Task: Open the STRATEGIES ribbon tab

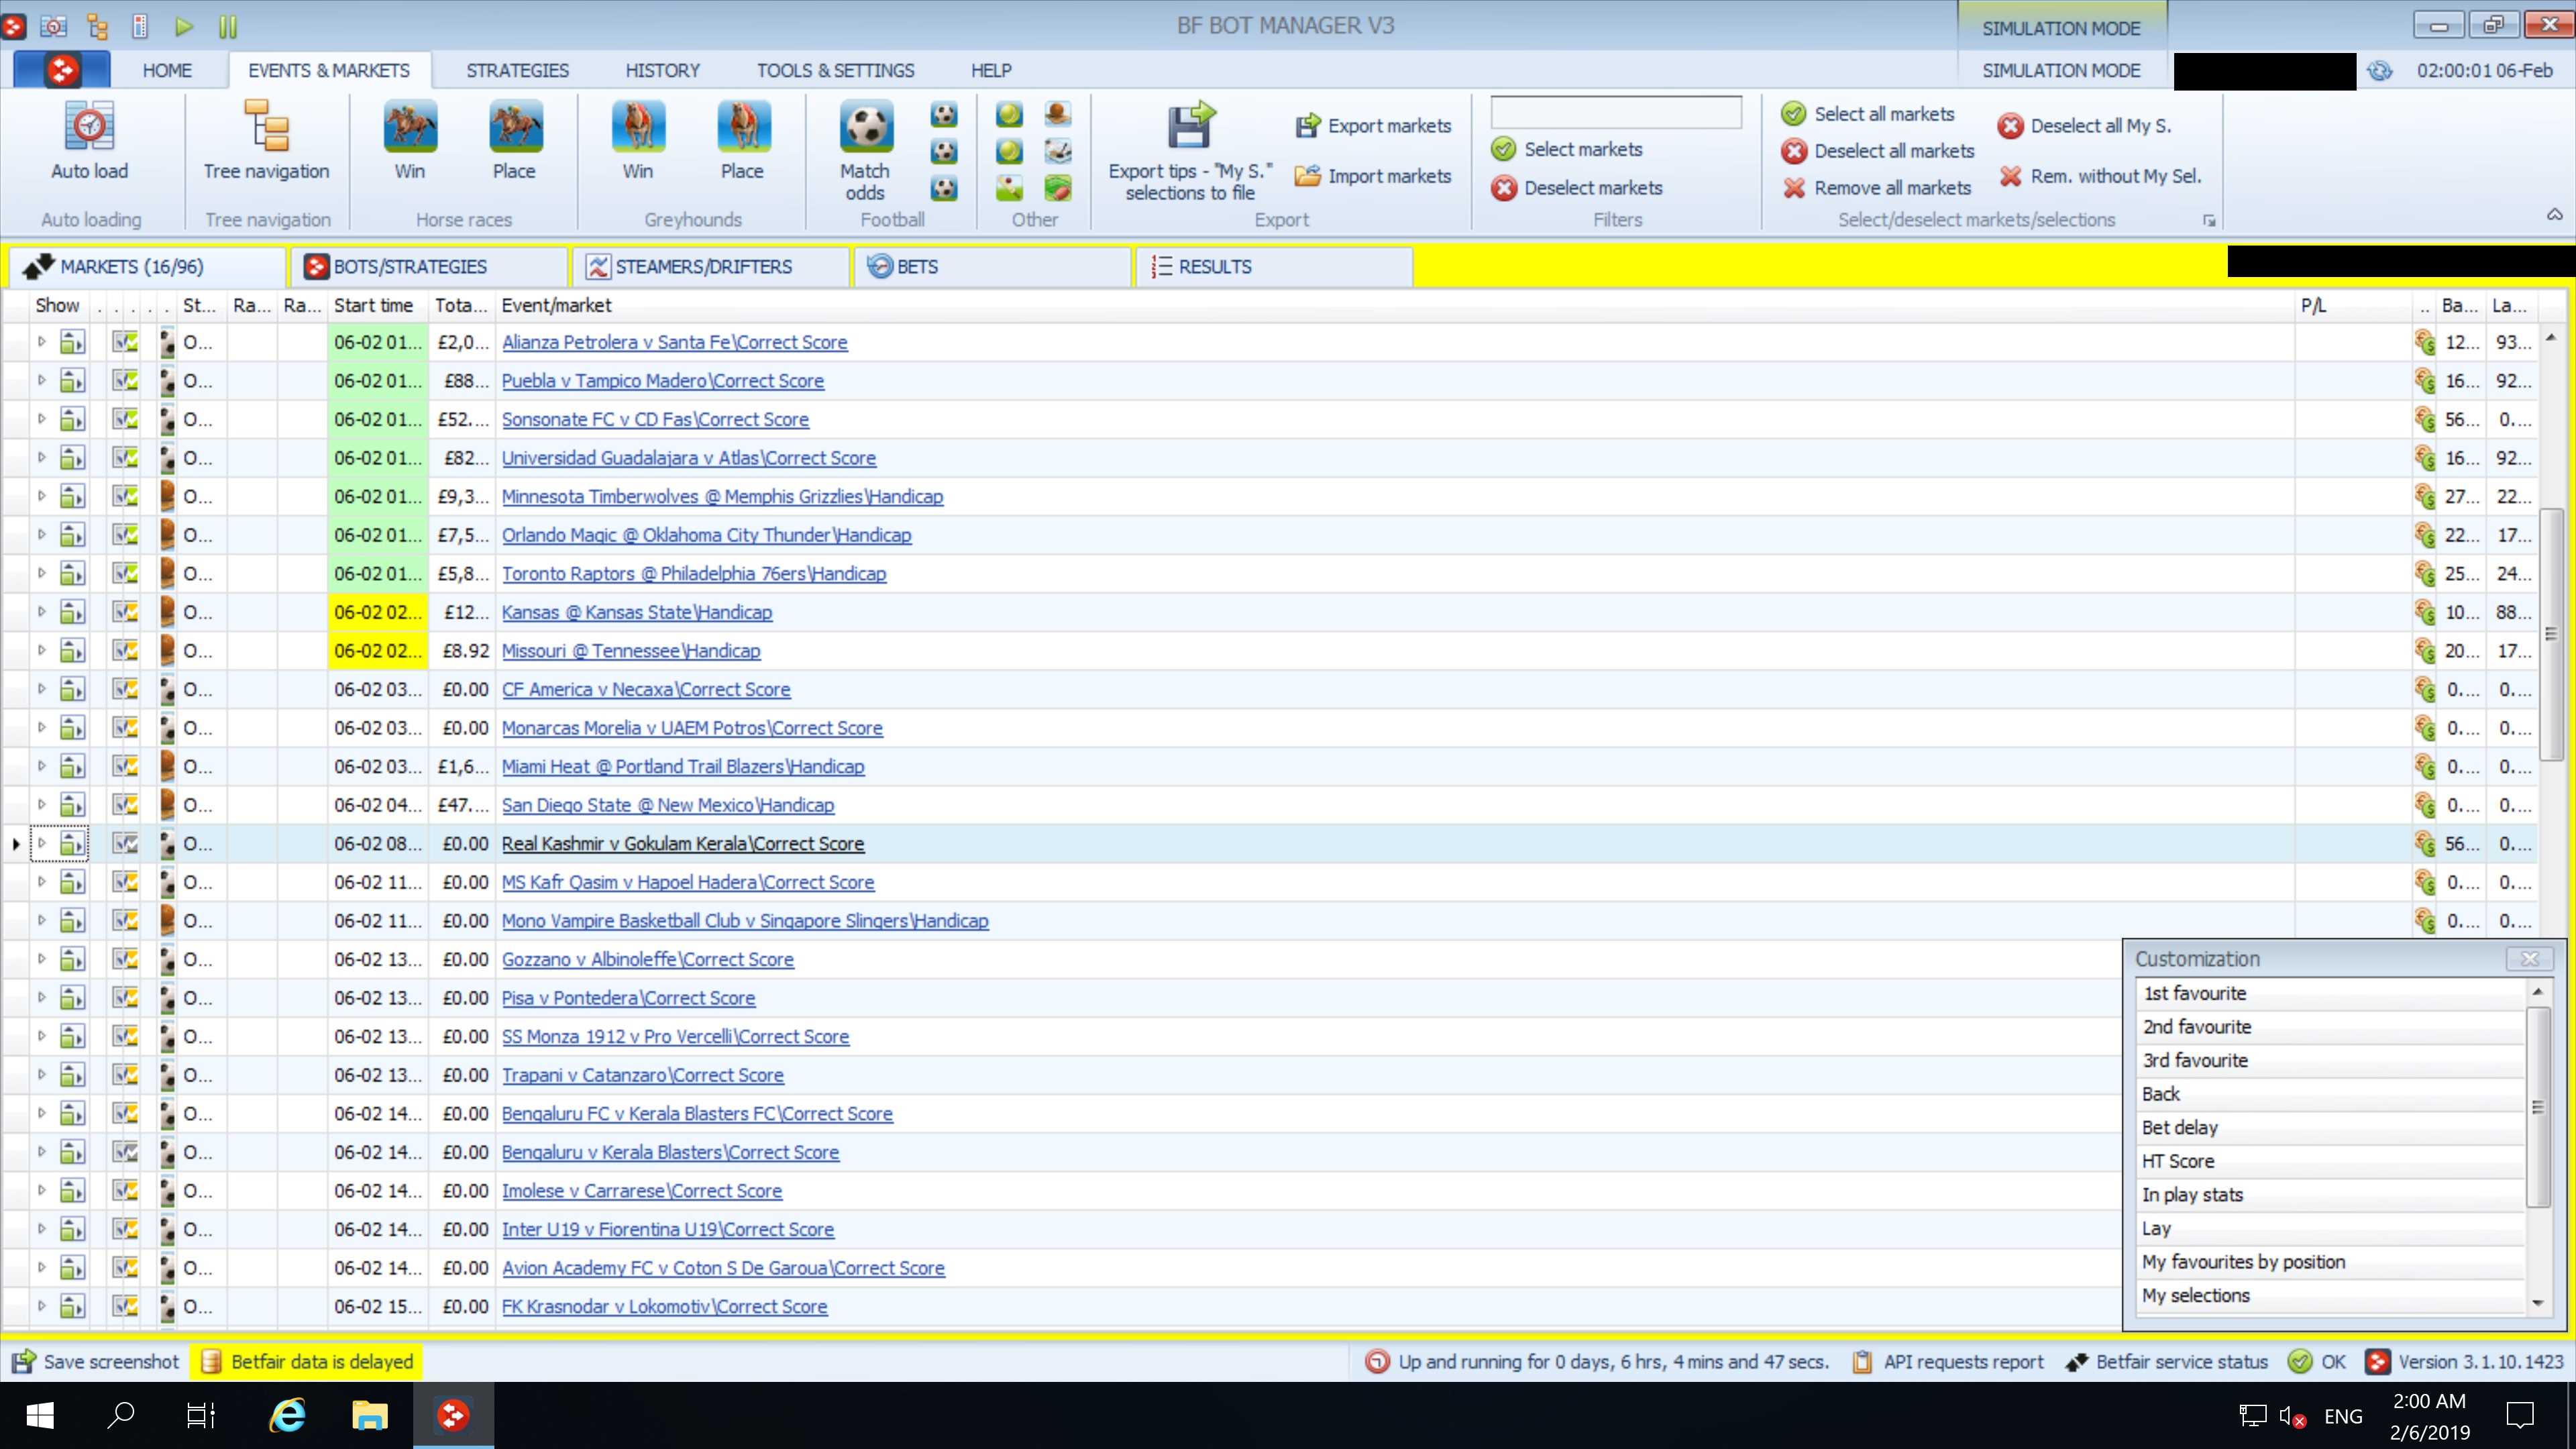Action: pos(517,70)
